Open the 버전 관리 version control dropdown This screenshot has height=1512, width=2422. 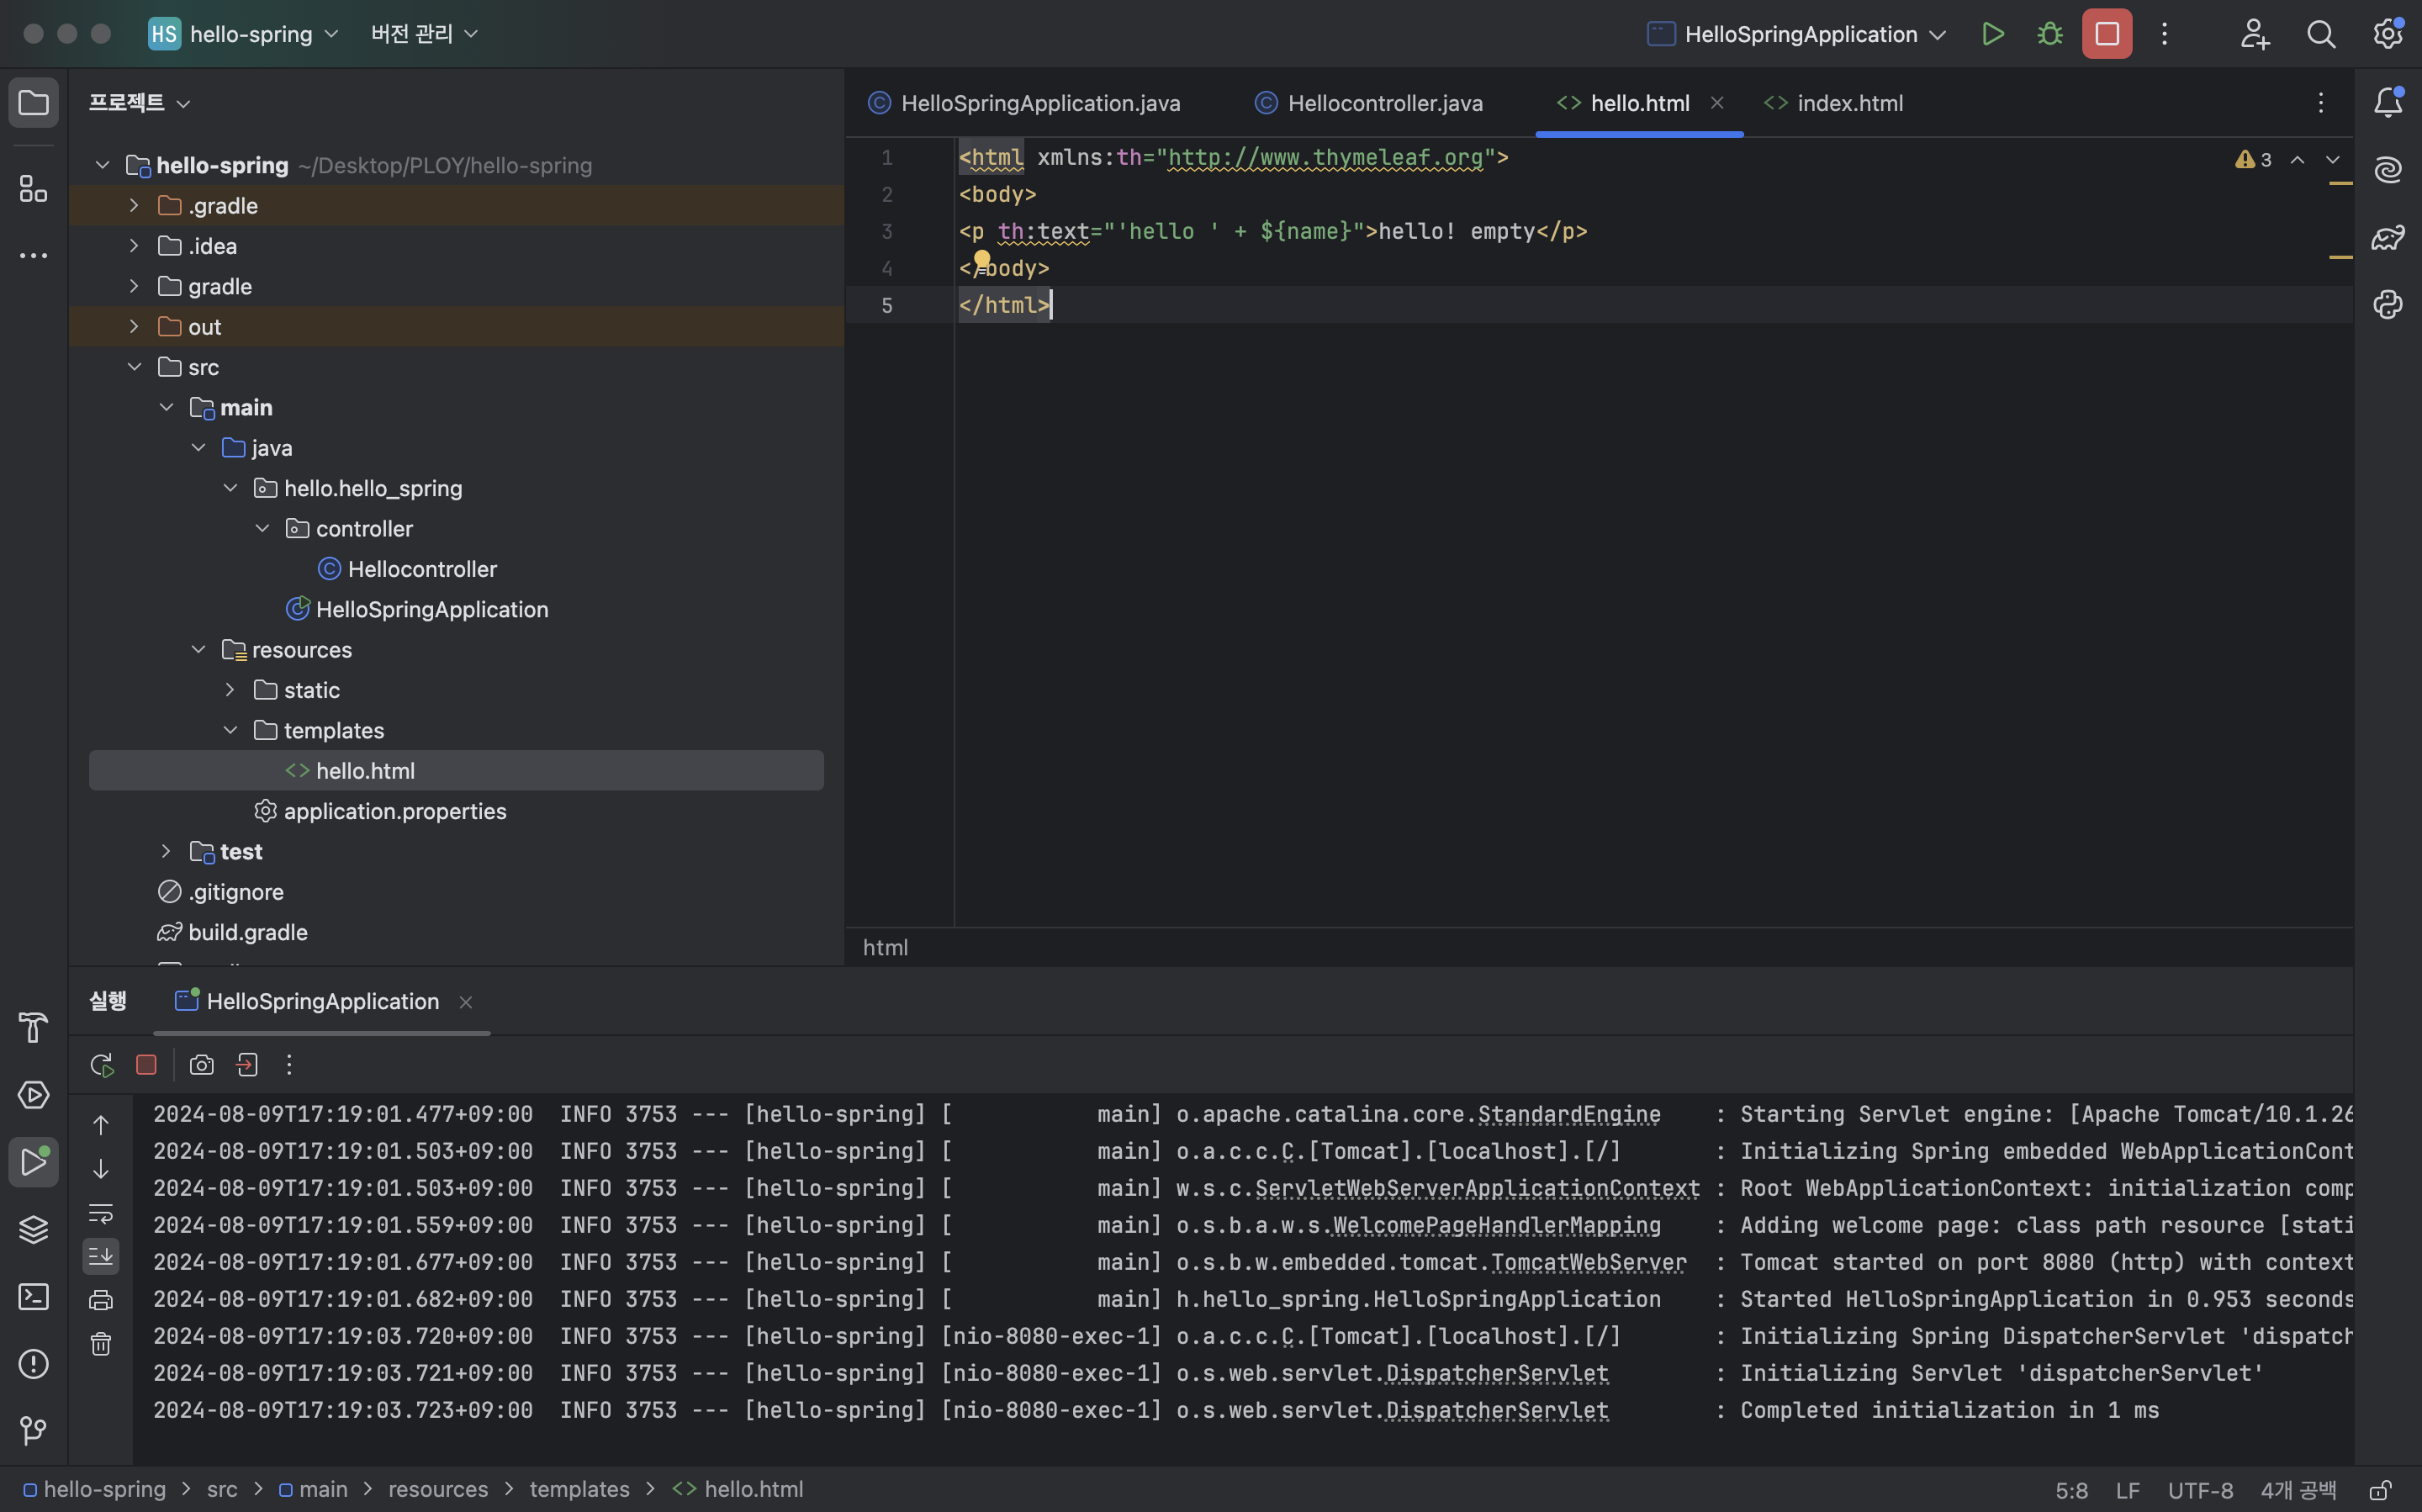(425, 34)
